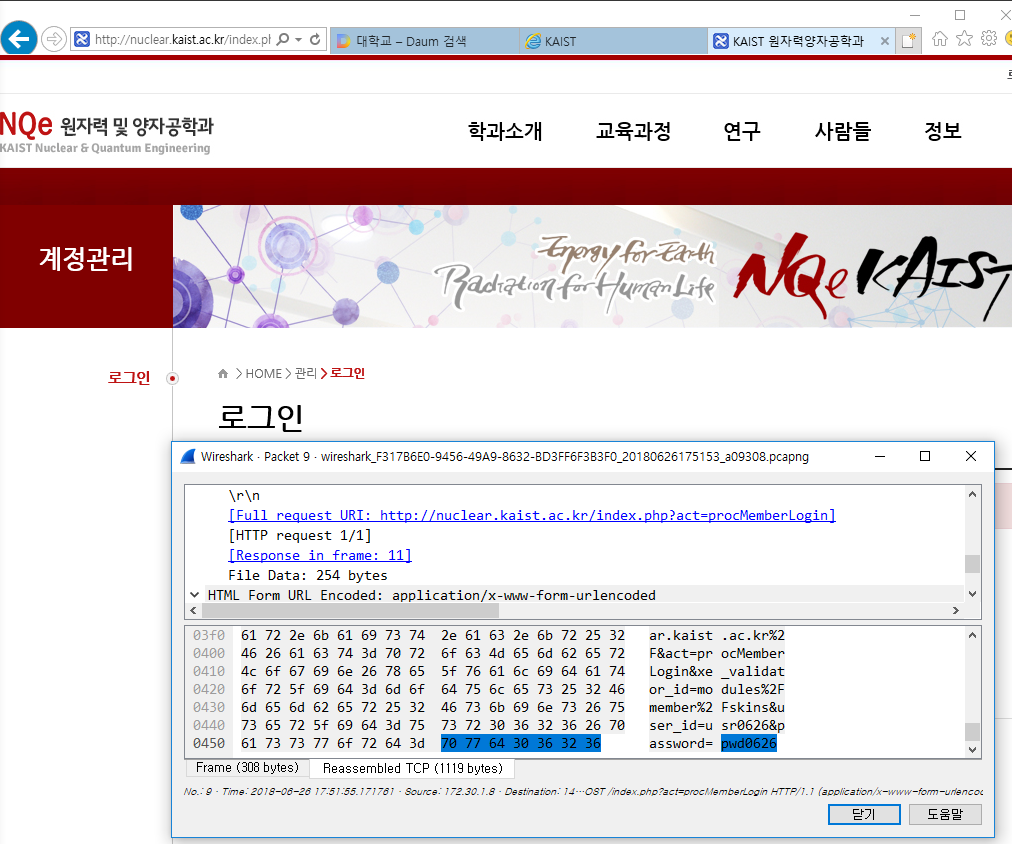Close the KAIST 원자력양자공학과 tab
1012x844 pixels.
[x=885, y=41]
